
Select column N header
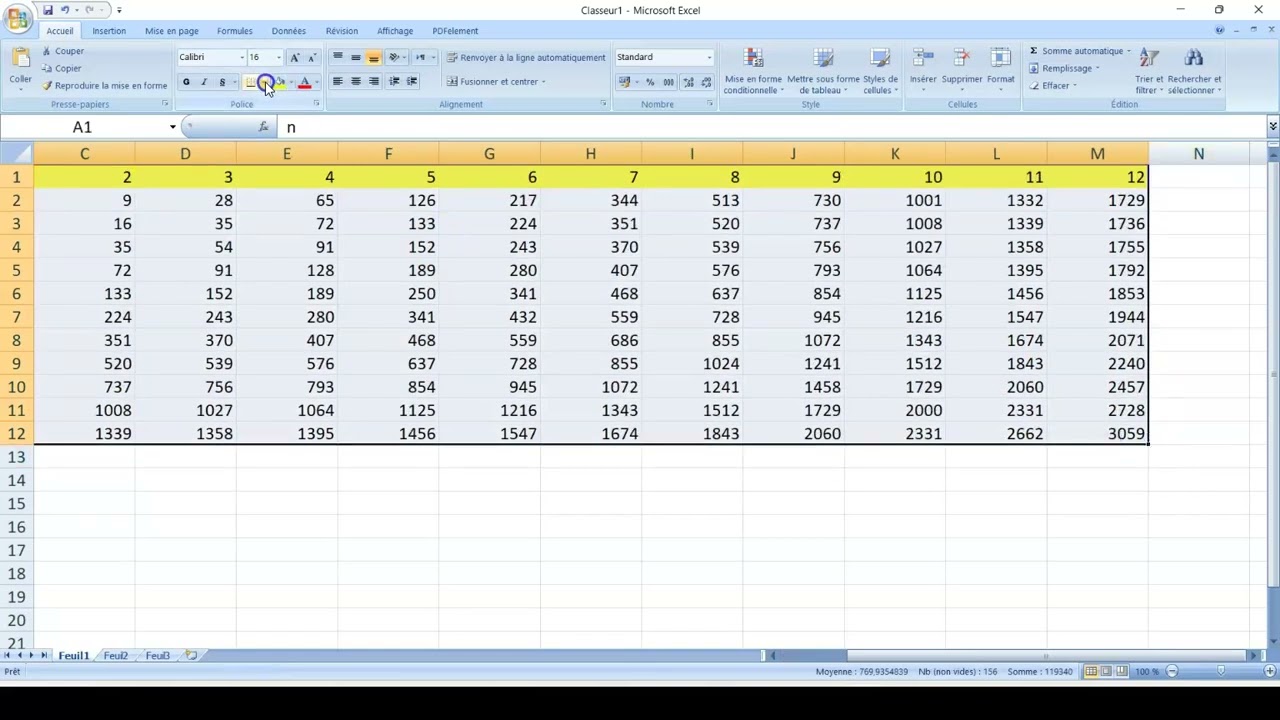1198,154
